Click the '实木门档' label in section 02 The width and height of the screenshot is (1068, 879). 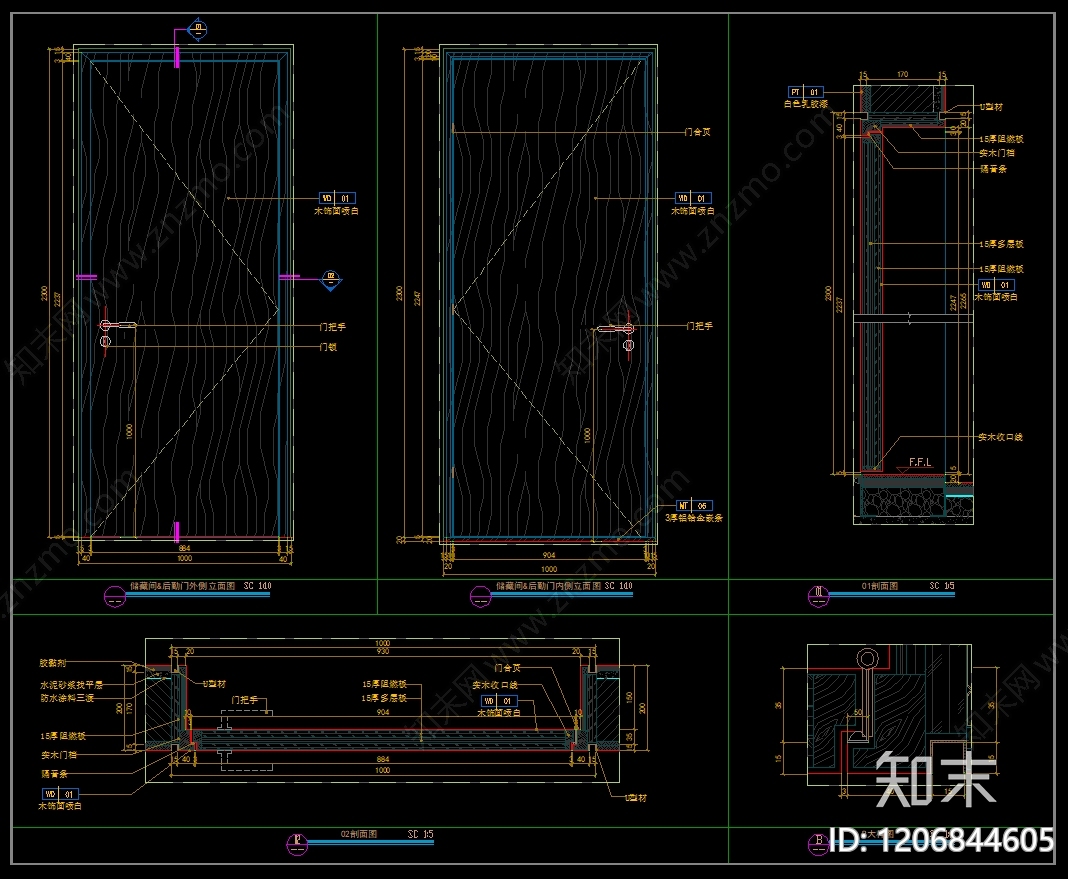coord(59,755)
